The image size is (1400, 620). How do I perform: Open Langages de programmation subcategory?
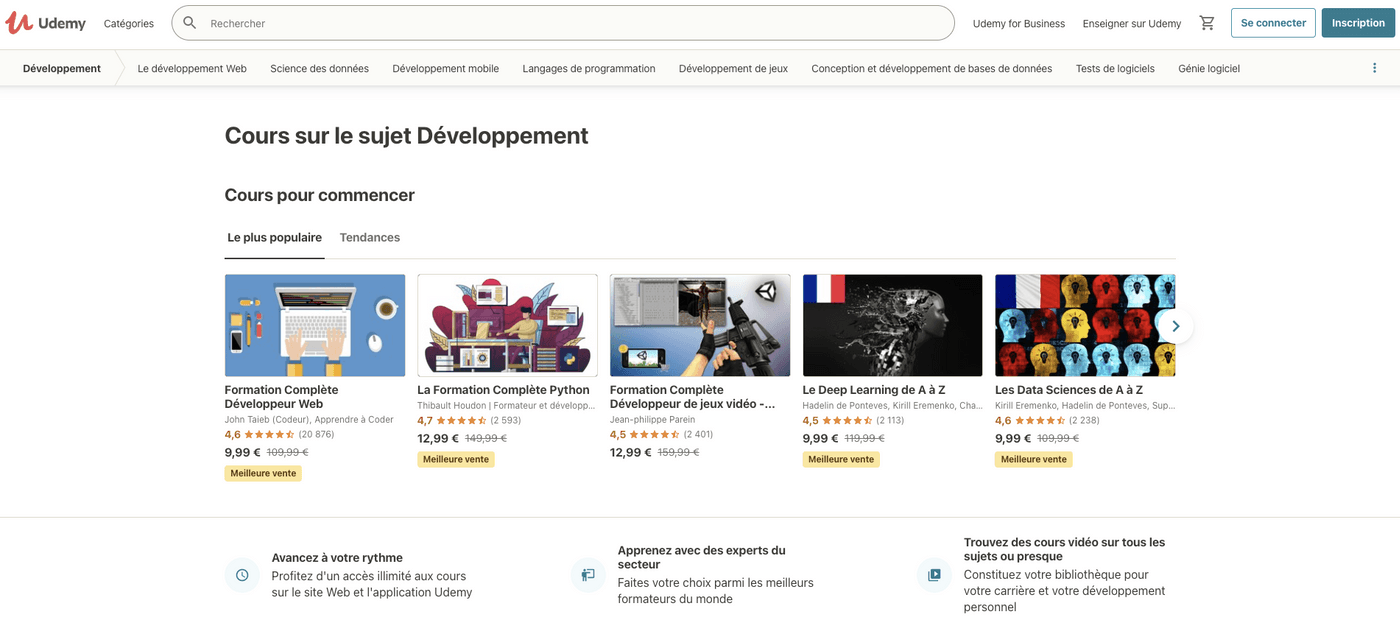(x=589, y=69)
